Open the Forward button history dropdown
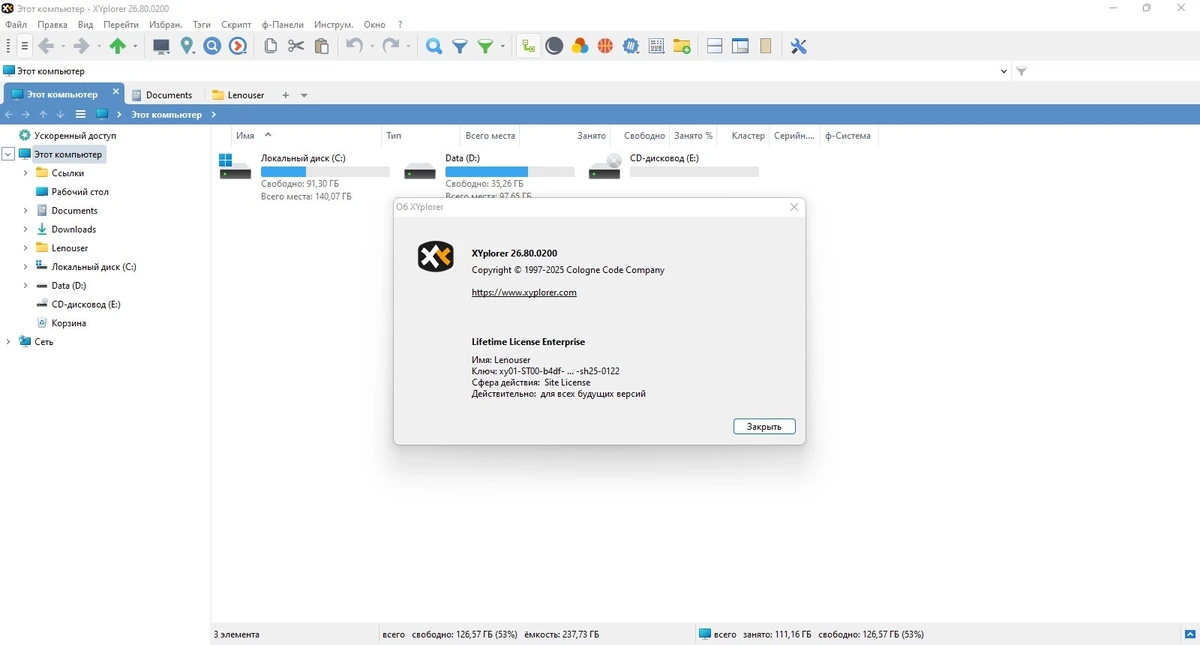The image size is (1200, 645). pos(99,46)
